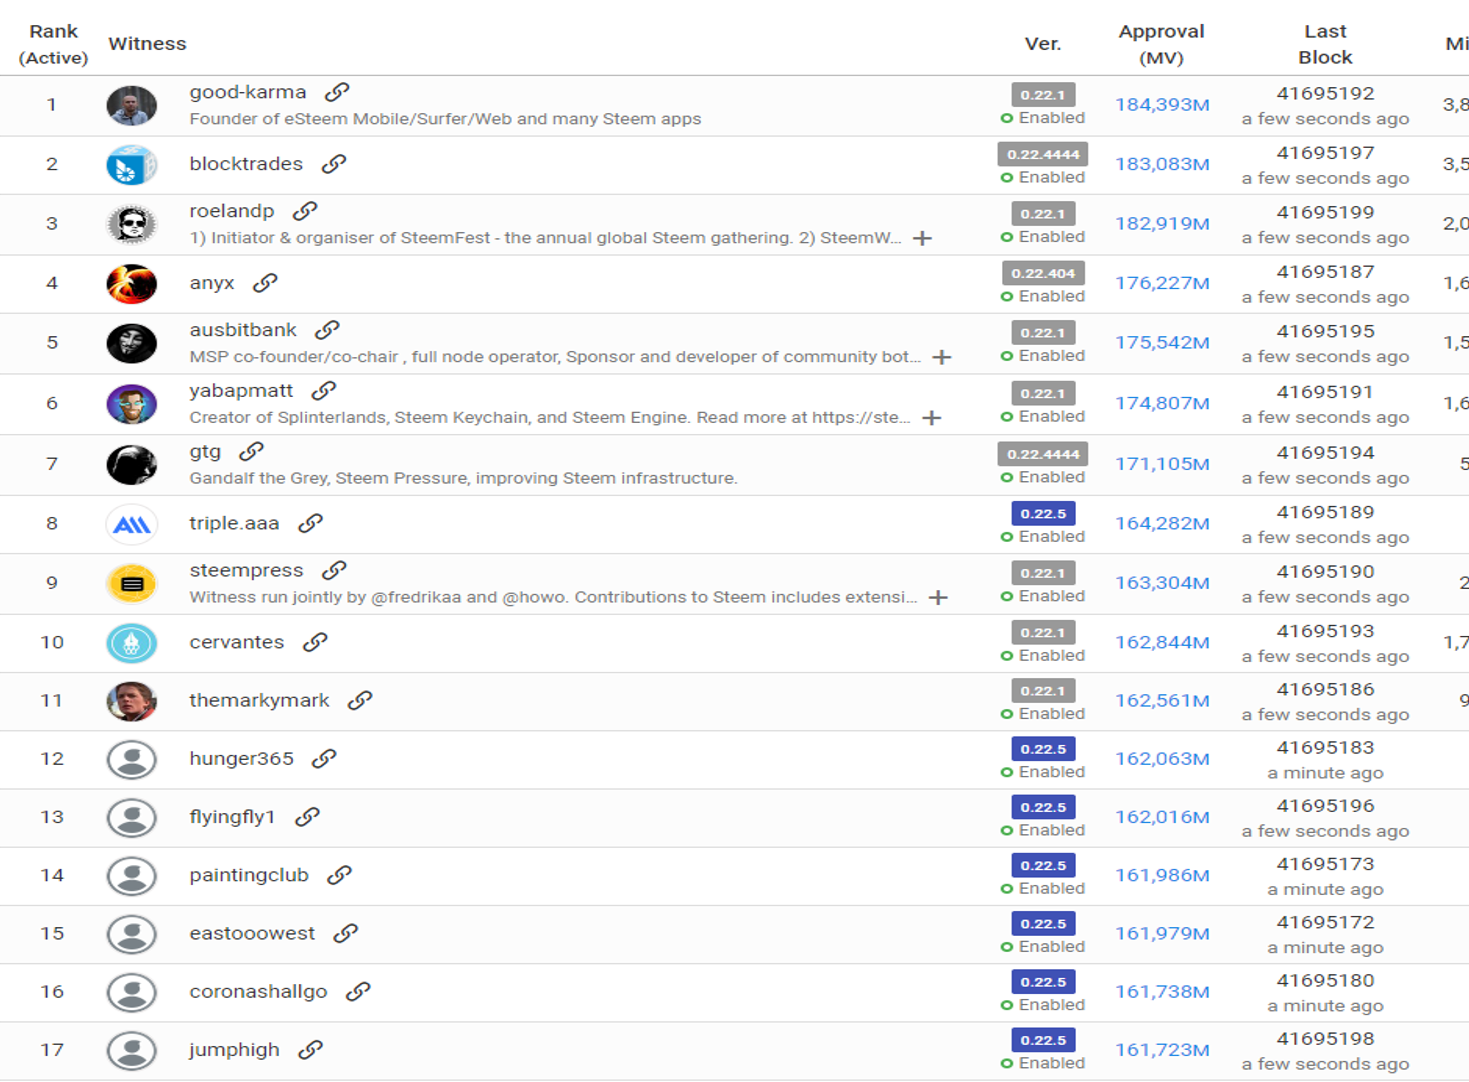Click the Approval (MV) column header

(1161, 45)
